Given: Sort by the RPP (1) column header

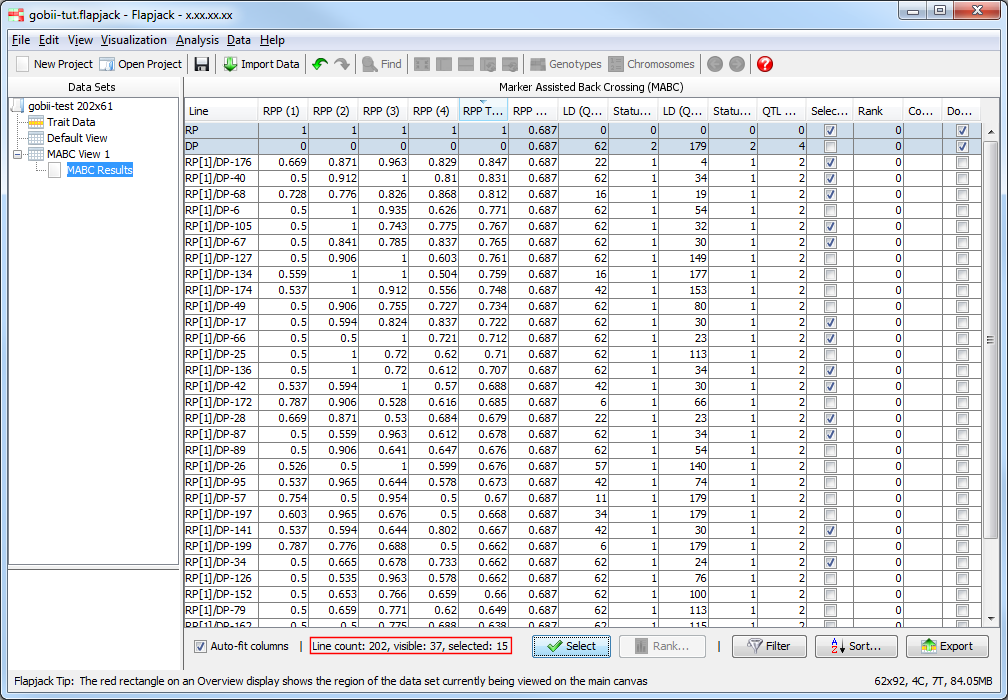Looking at the screenshot, I should (283, 111).
